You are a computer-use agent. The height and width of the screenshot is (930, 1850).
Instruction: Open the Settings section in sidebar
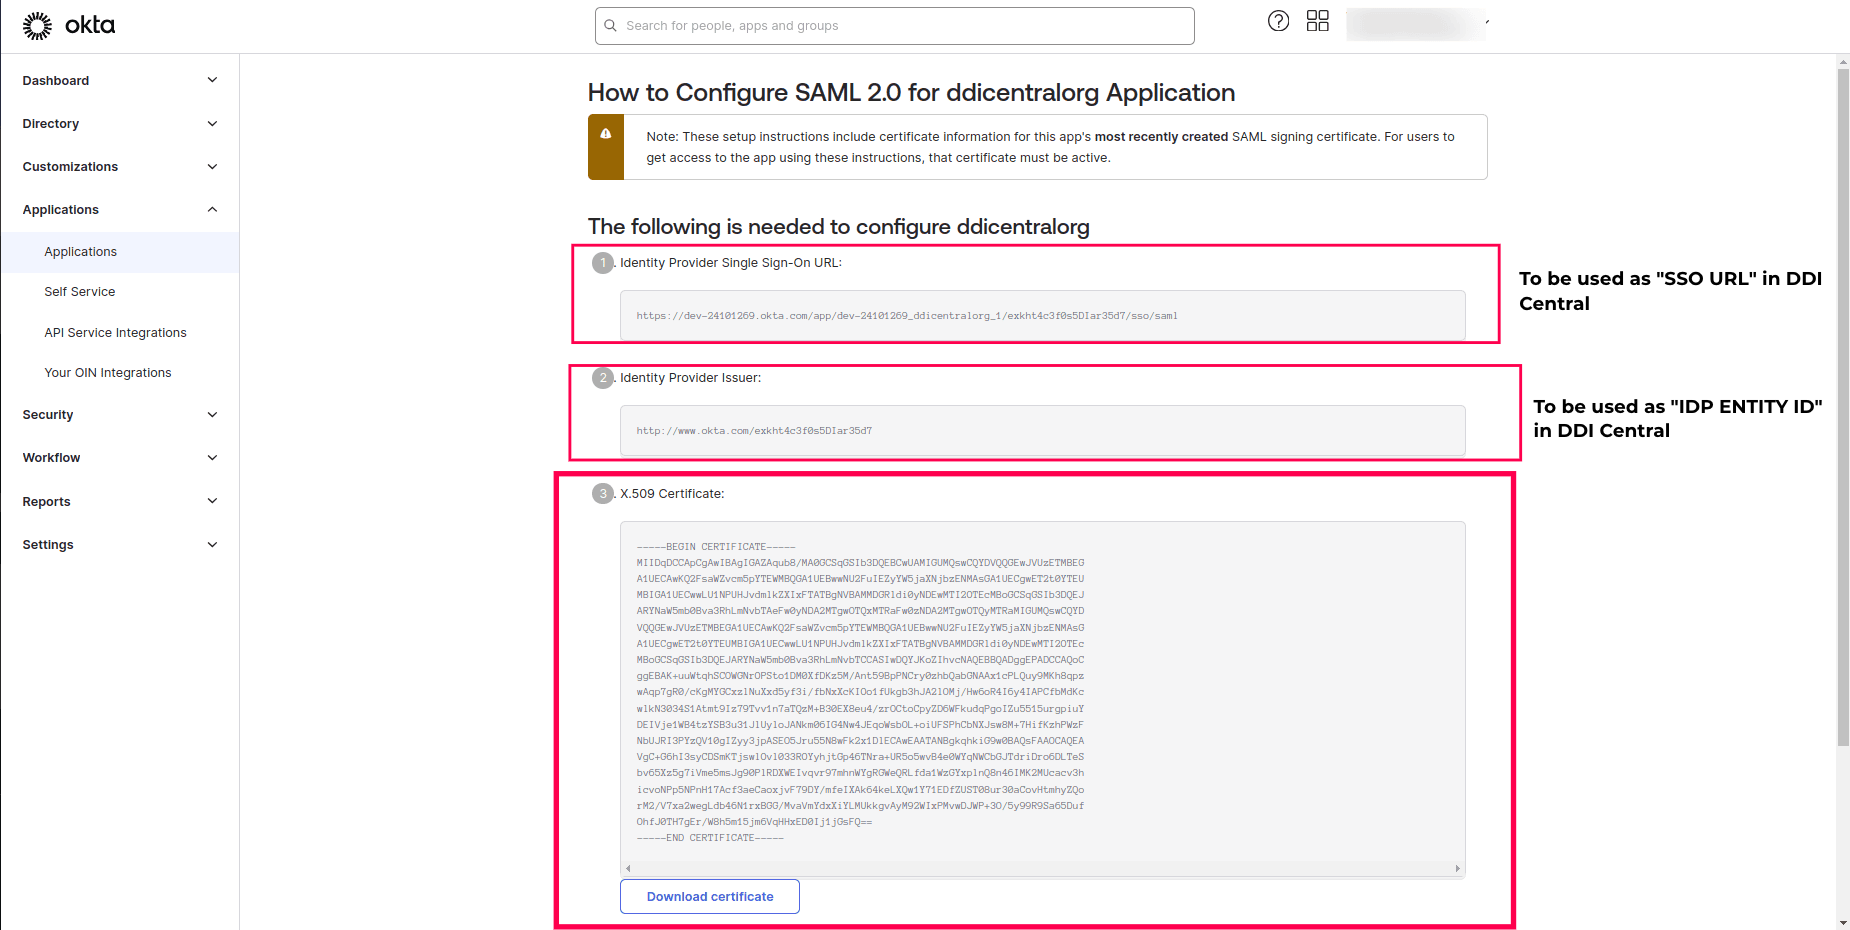(x=48, y=545)
